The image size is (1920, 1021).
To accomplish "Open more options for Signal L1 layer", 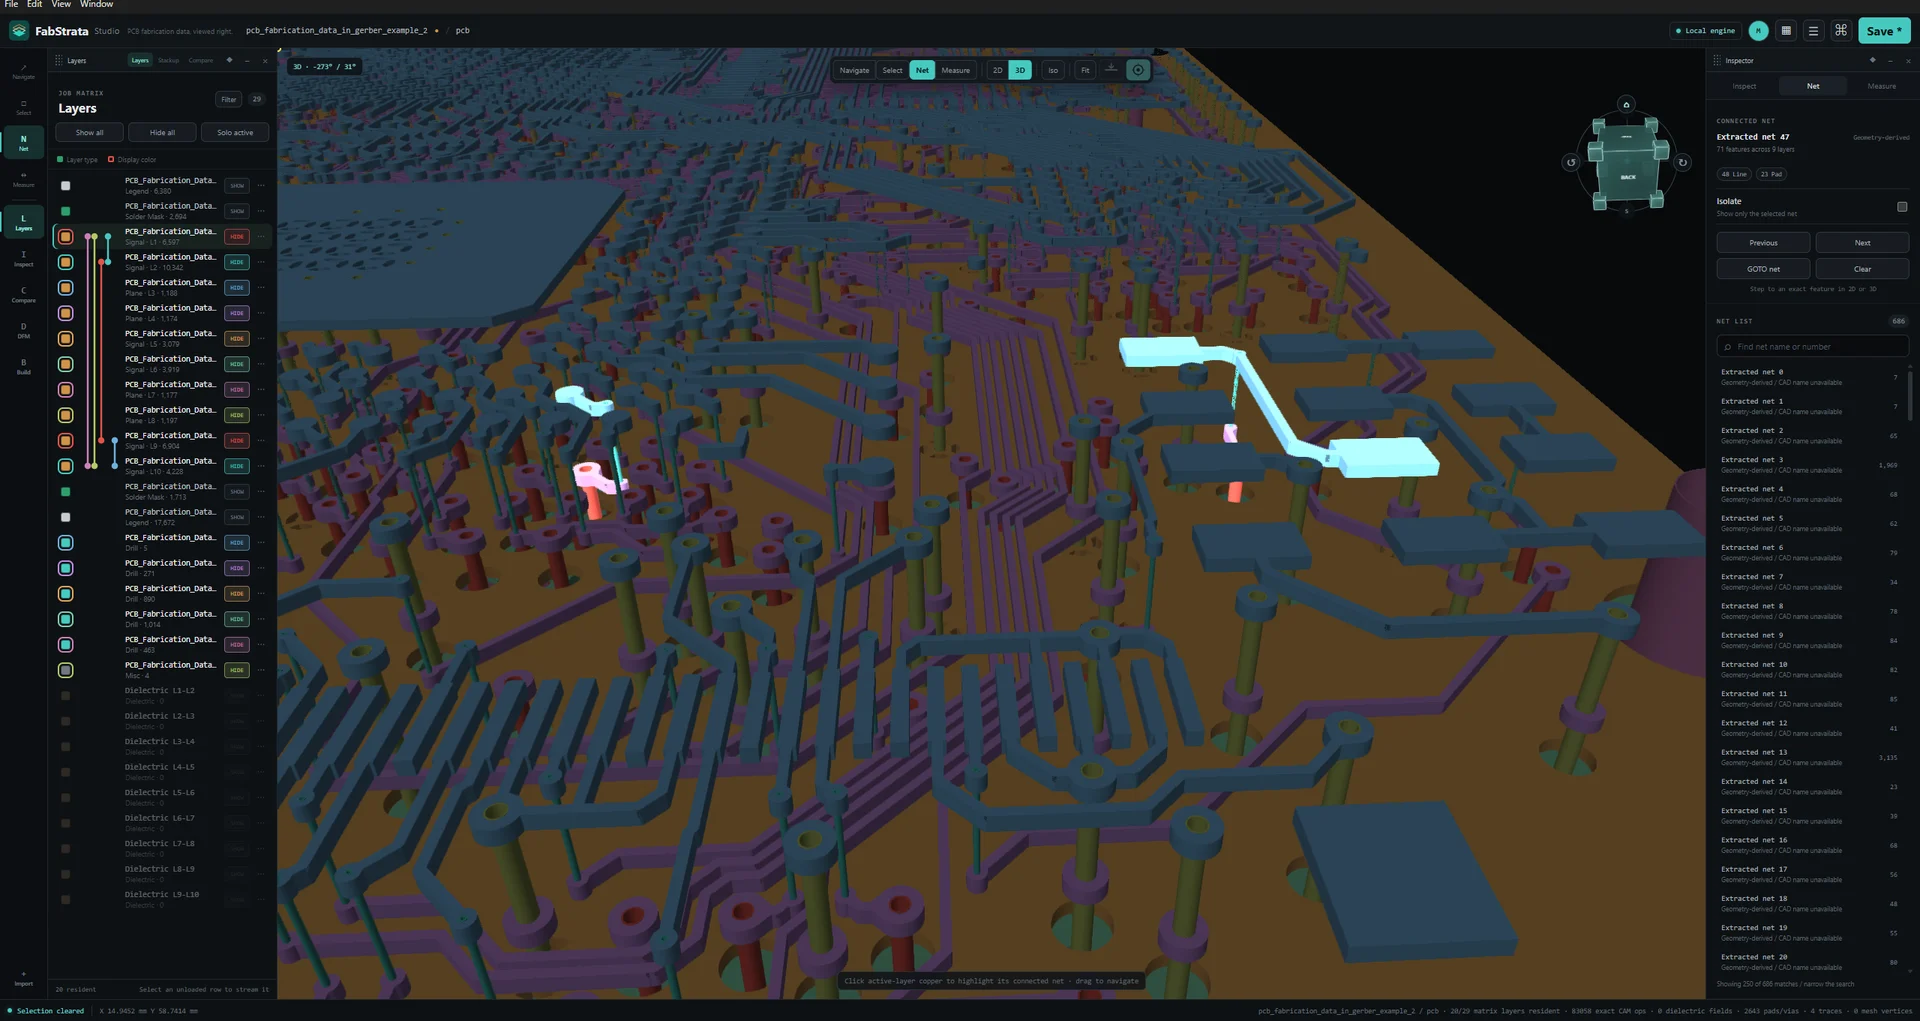I will (261, 237).
